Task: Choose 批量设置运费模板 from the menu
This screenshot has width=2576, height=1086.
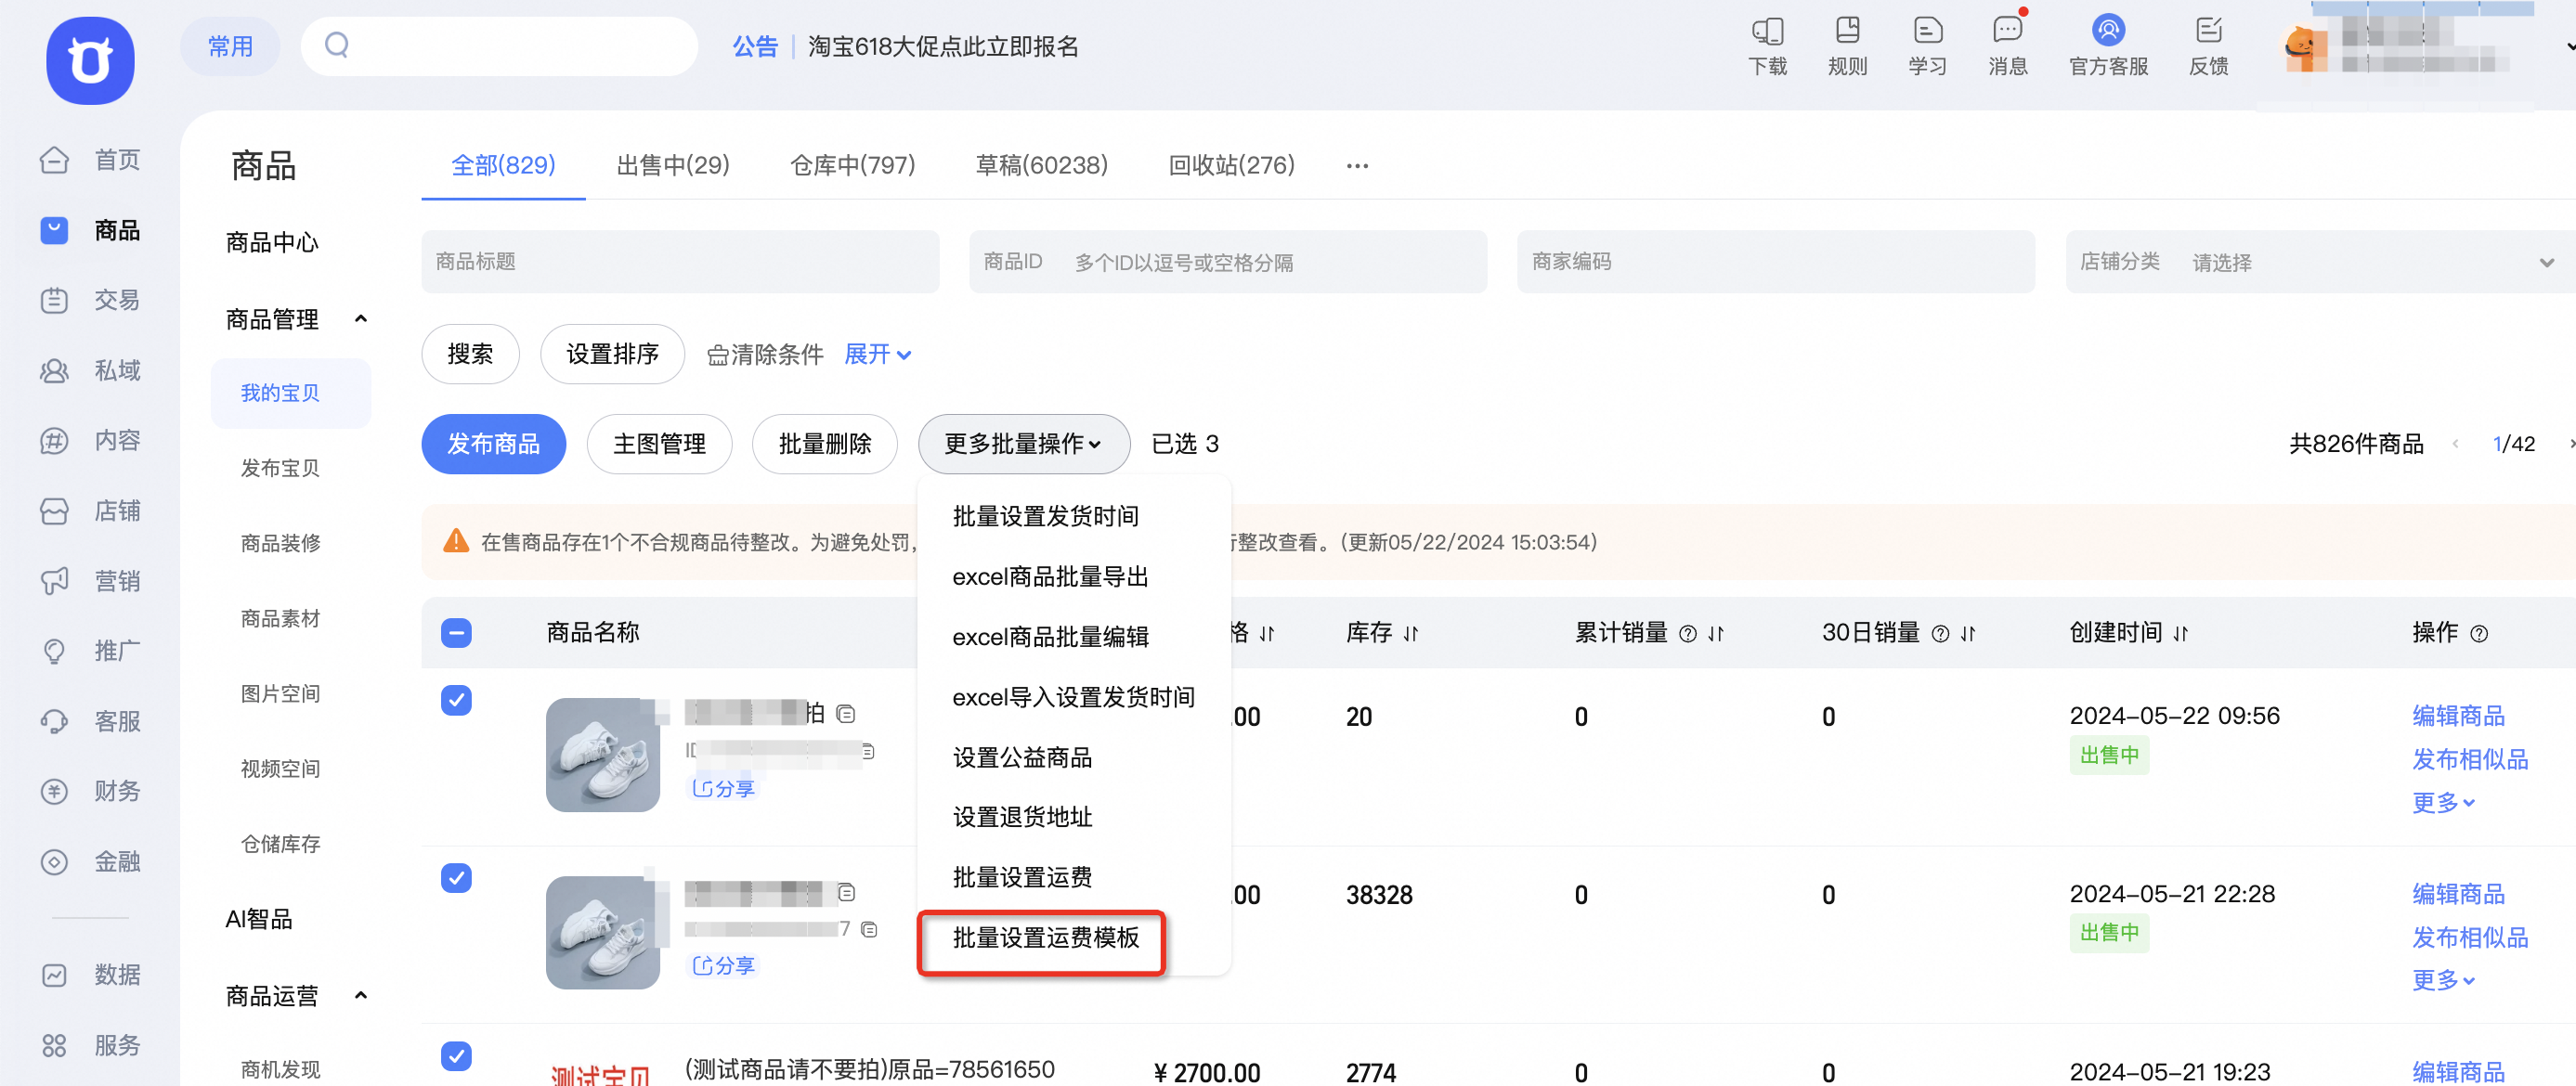Action: [x=1045, y=937]
